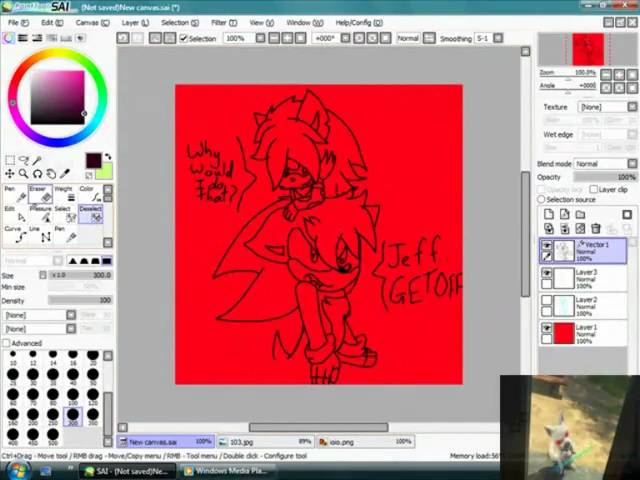
Task: Open the Size multiplier dropdown button
Action: click(x=43, y=275)
